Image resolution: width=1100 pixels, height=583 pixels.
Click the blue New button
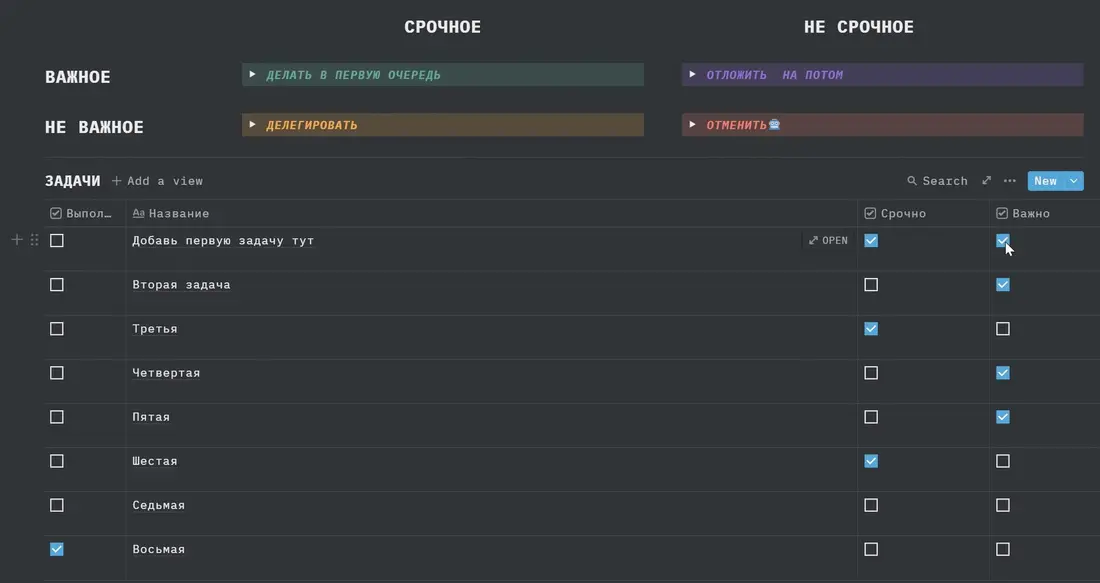pyautogui.click(x=1046, y=181)
